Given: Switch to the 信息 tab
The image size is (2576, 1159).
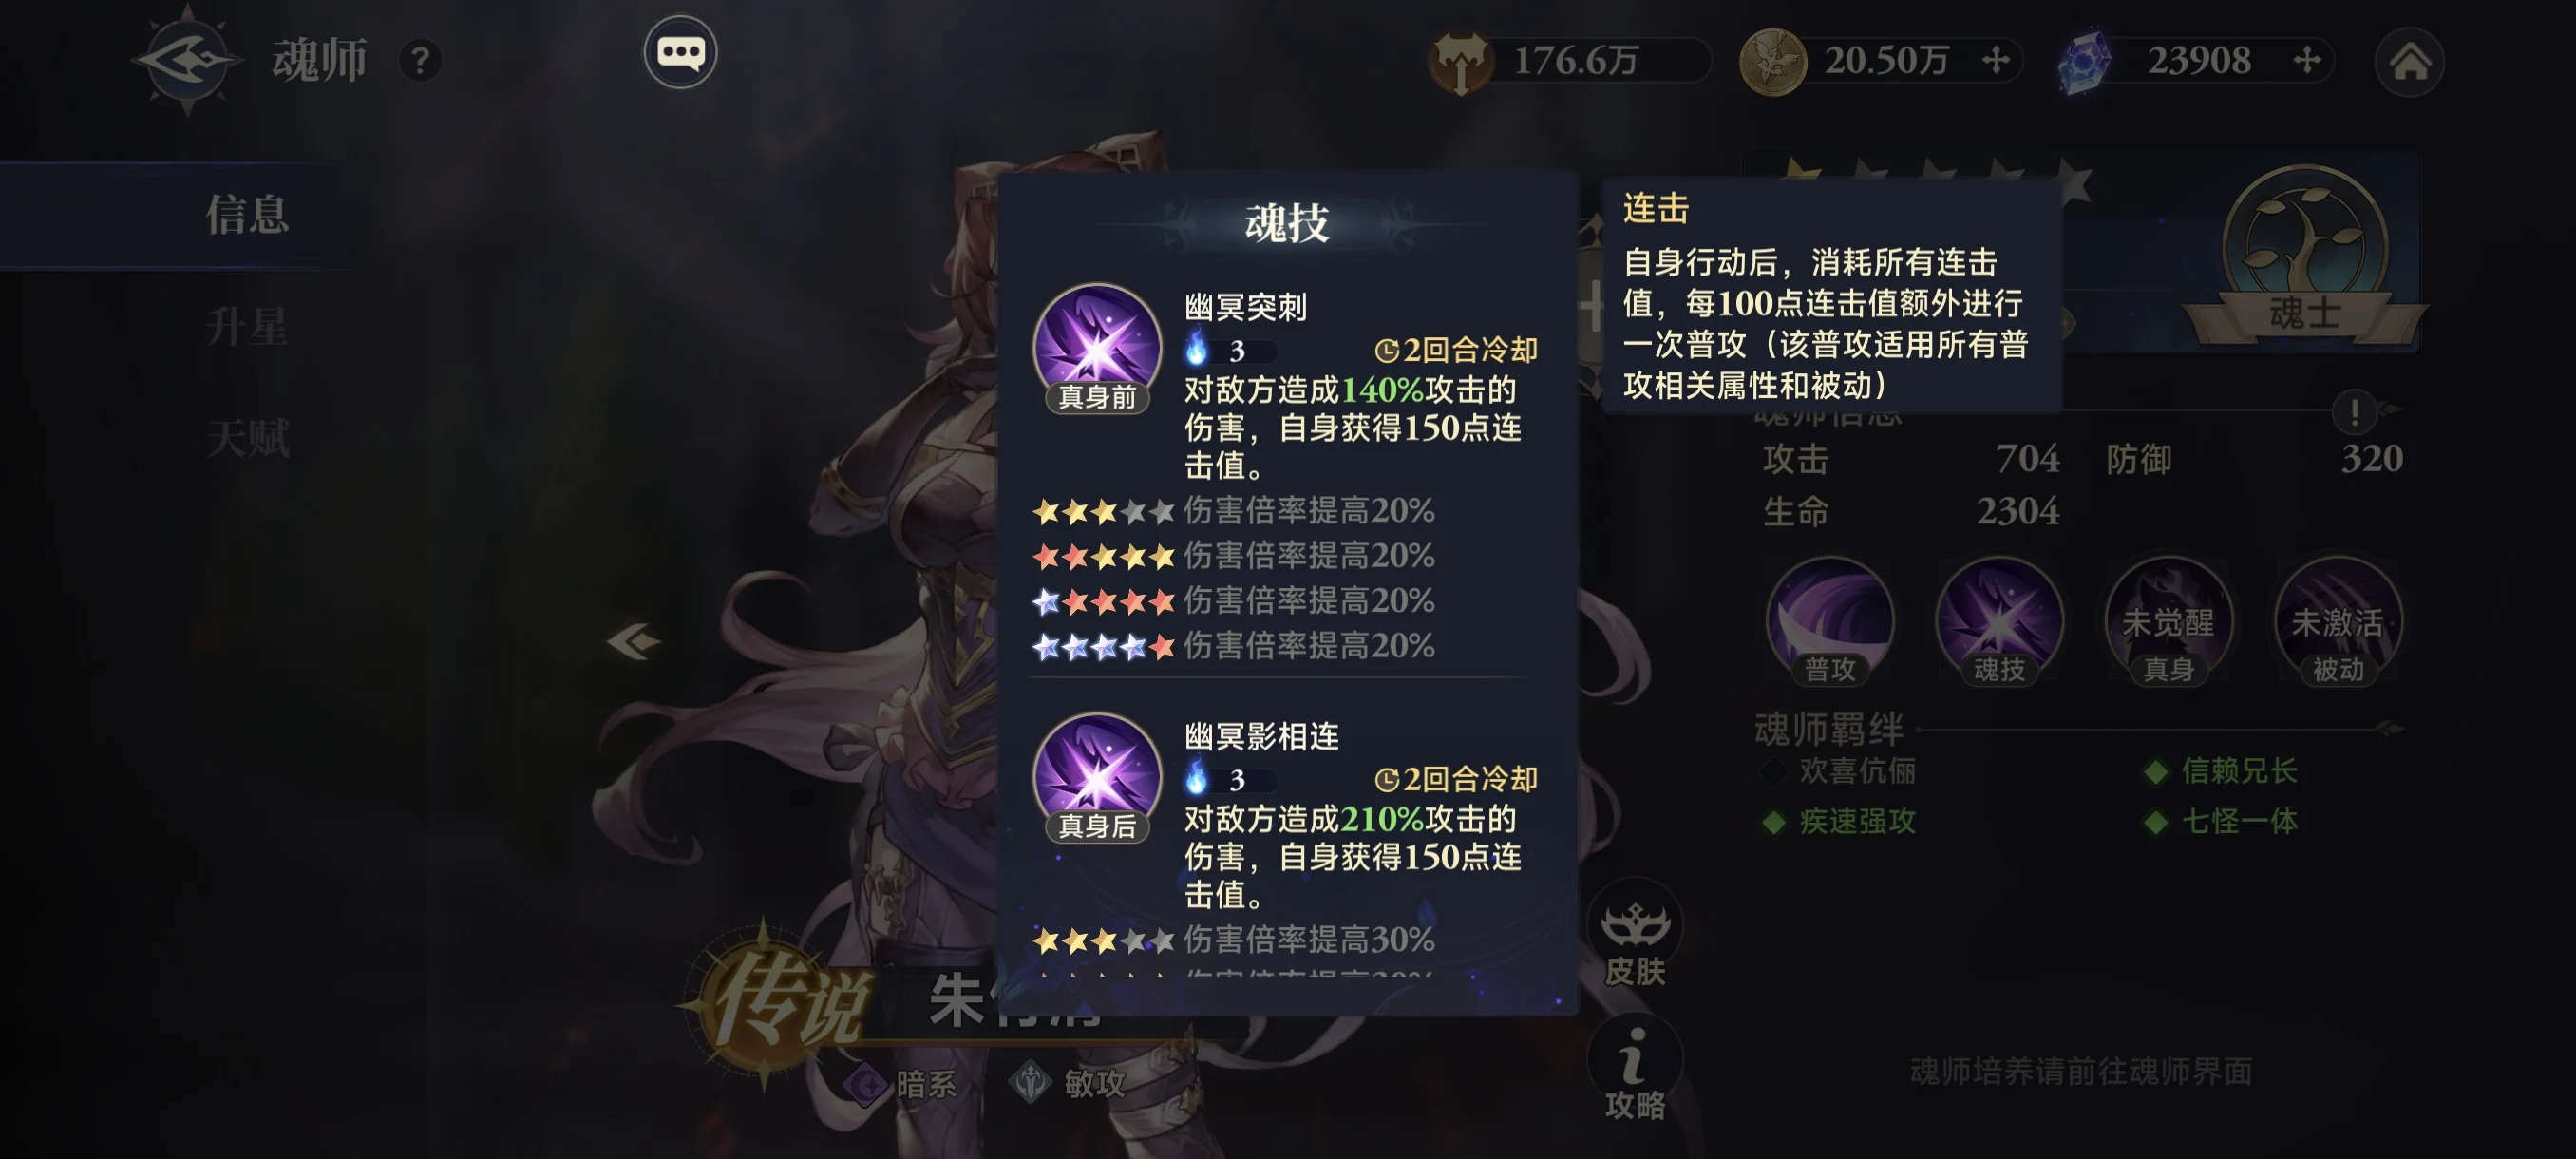Looking at the screenshot, I should coord(247,215).
